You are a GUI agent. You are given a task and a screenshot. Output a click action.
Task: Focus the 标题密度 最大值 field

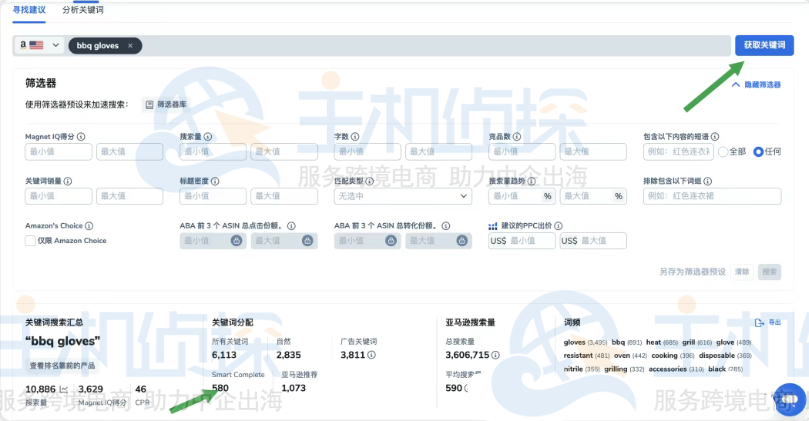click(x=284, y=196)
